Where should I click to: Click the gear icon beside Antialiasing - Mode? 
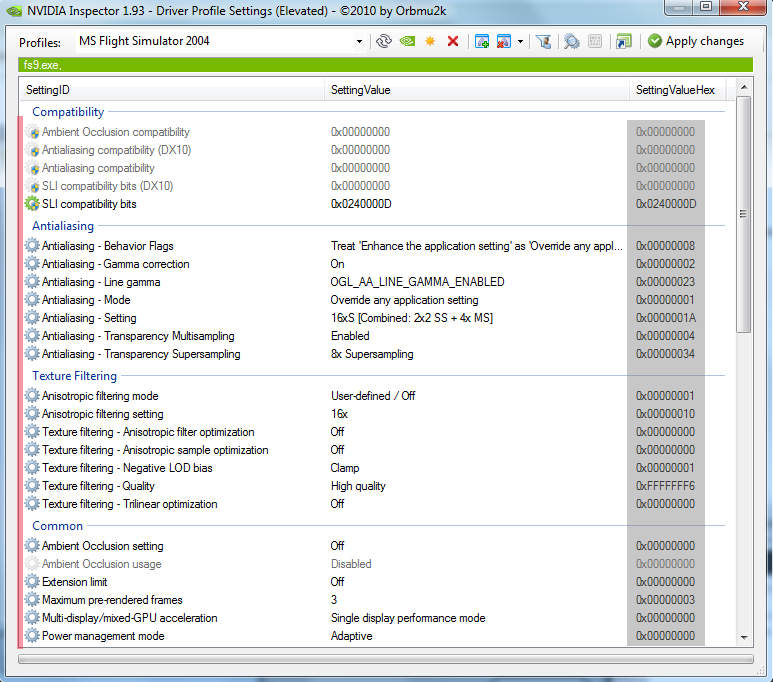(x=32, y=299)
